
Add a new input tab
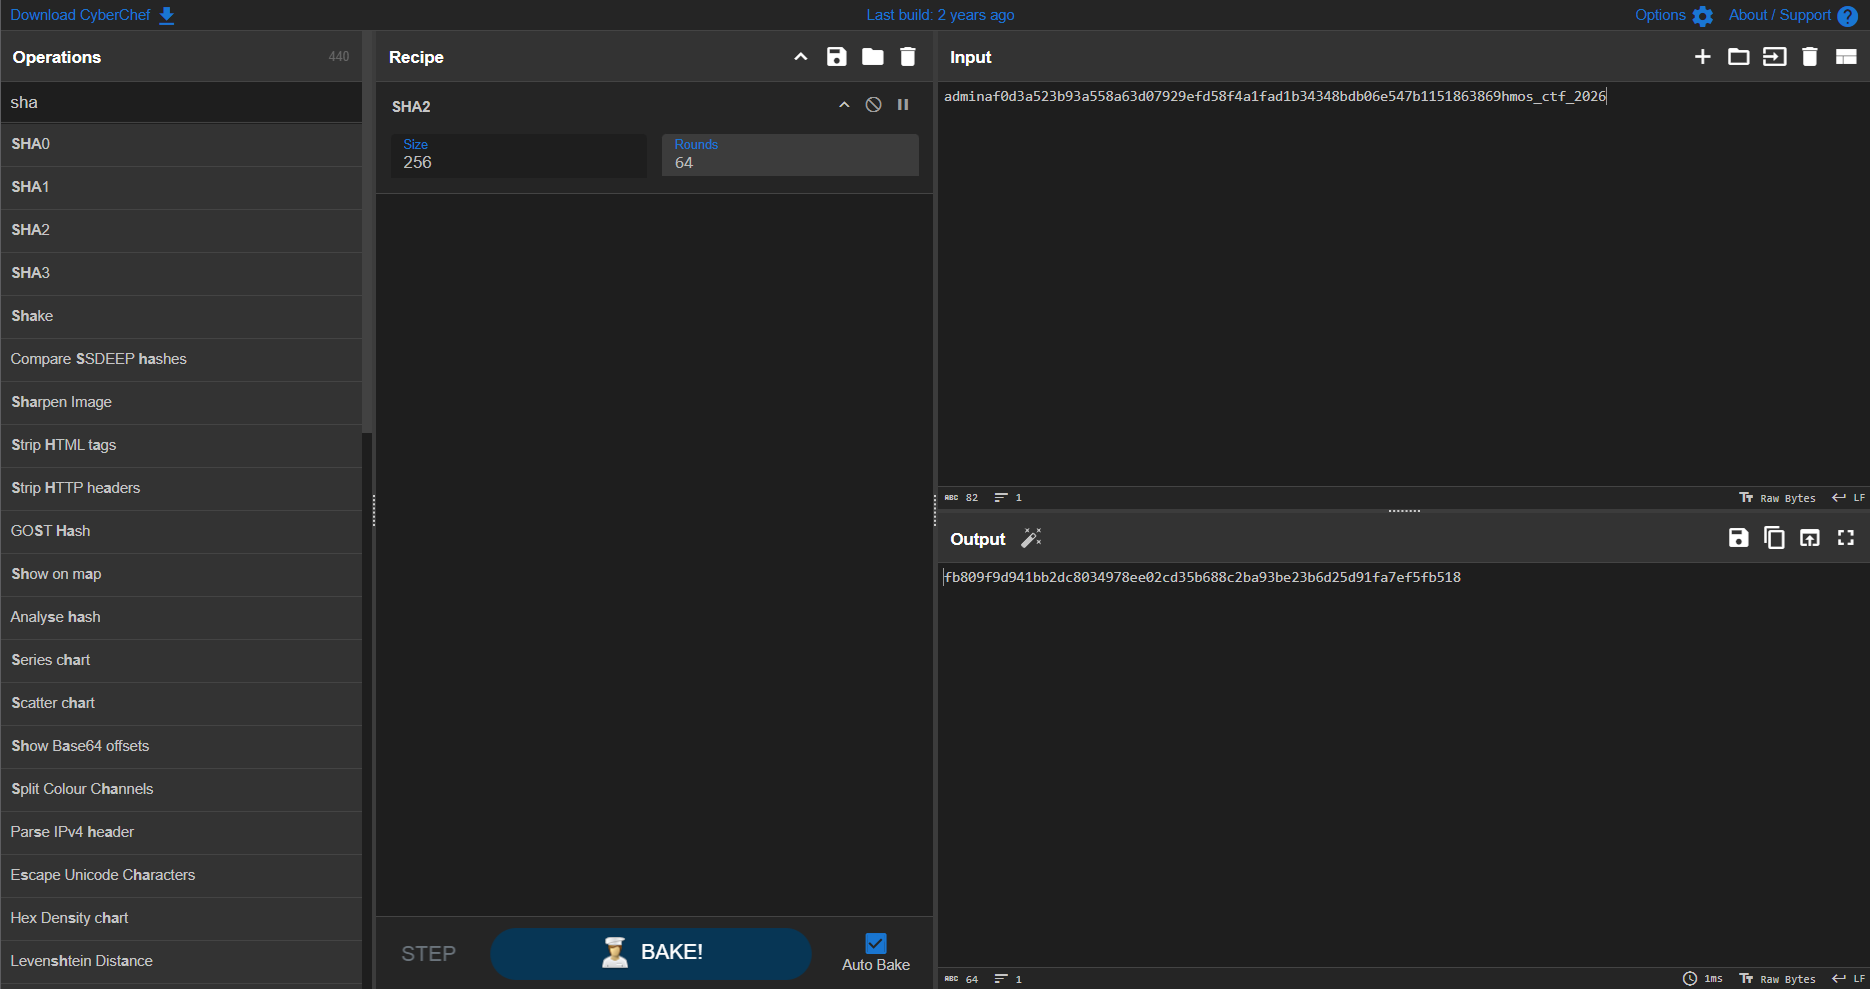pyautogui.click(x=1703, y=57)
